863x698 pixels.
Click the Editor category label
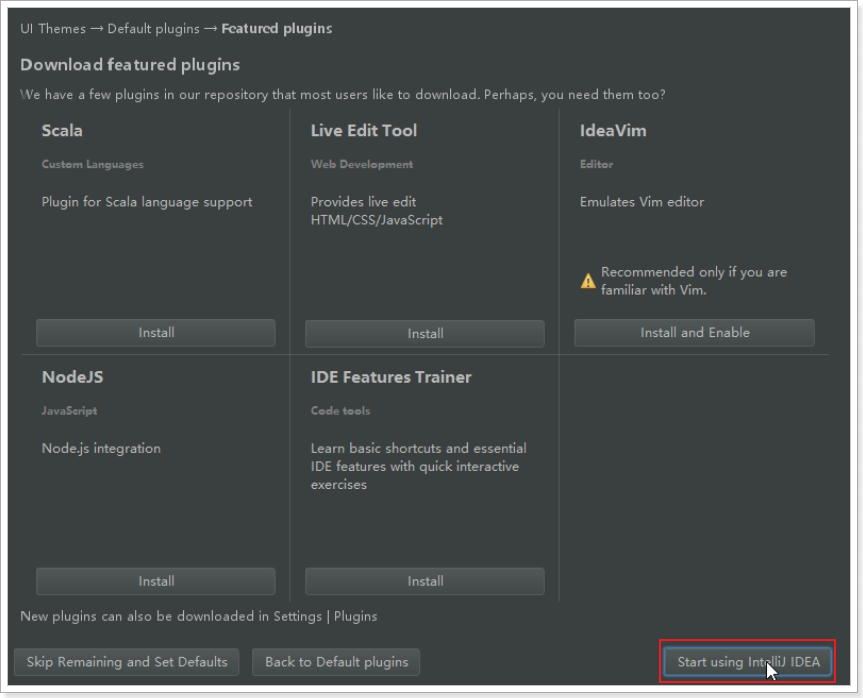[596, 164]
